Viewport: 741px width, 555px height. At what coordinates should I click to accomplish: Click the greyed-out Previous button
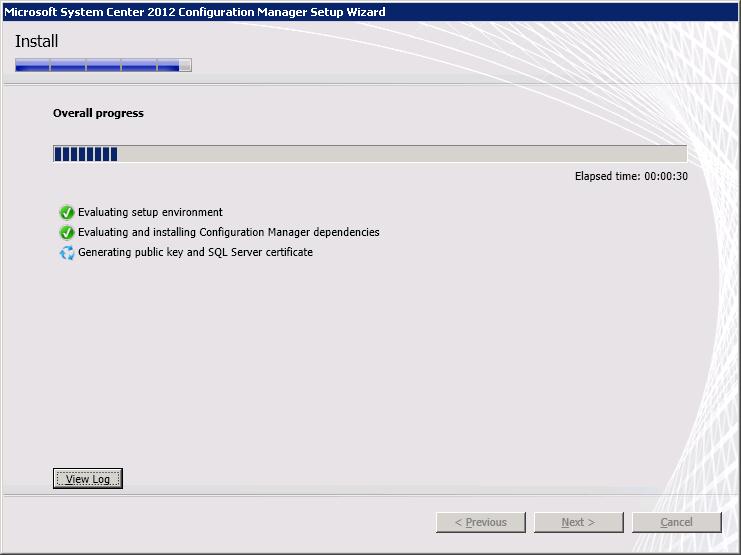pos(480,522)
